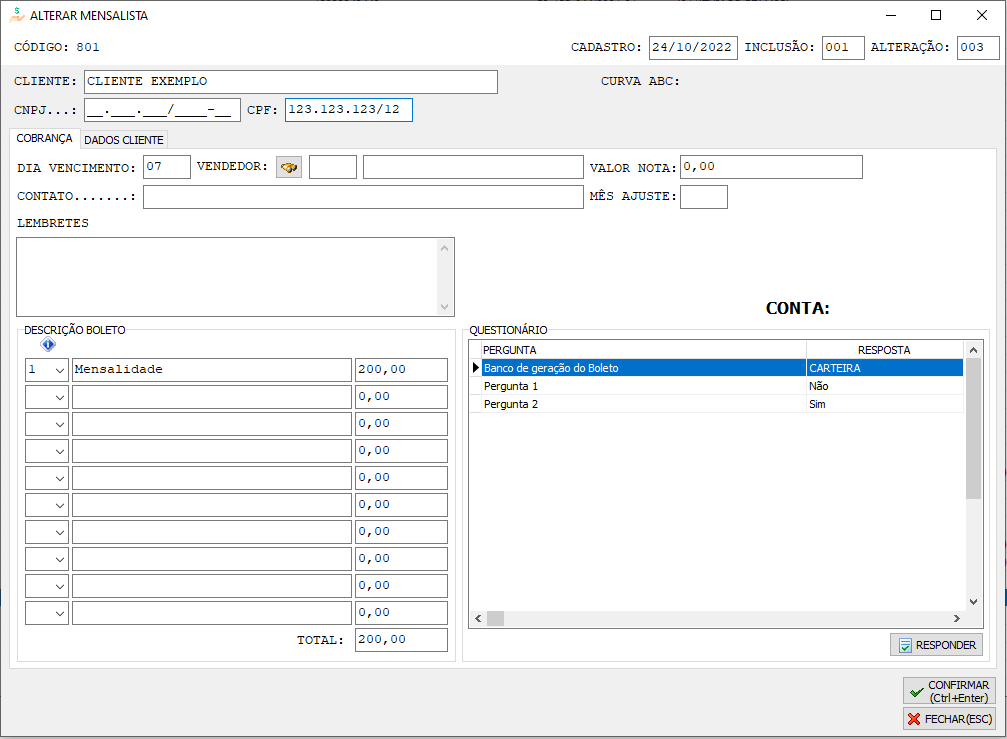Click the INCLUSÃO field
This screenshot has width=1007, height=739.
pos(843,48)
